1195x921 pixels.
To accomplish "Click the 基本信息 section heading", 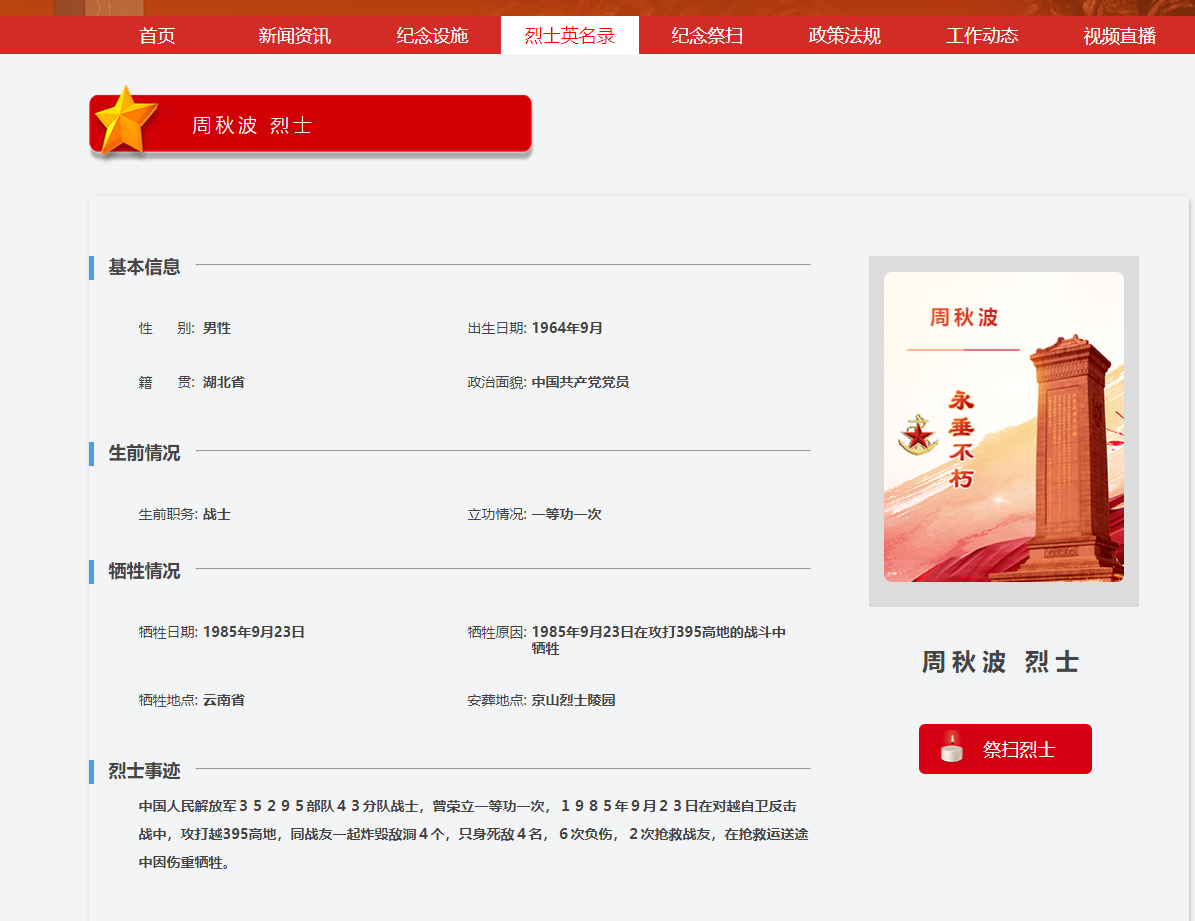I will 144,267.
